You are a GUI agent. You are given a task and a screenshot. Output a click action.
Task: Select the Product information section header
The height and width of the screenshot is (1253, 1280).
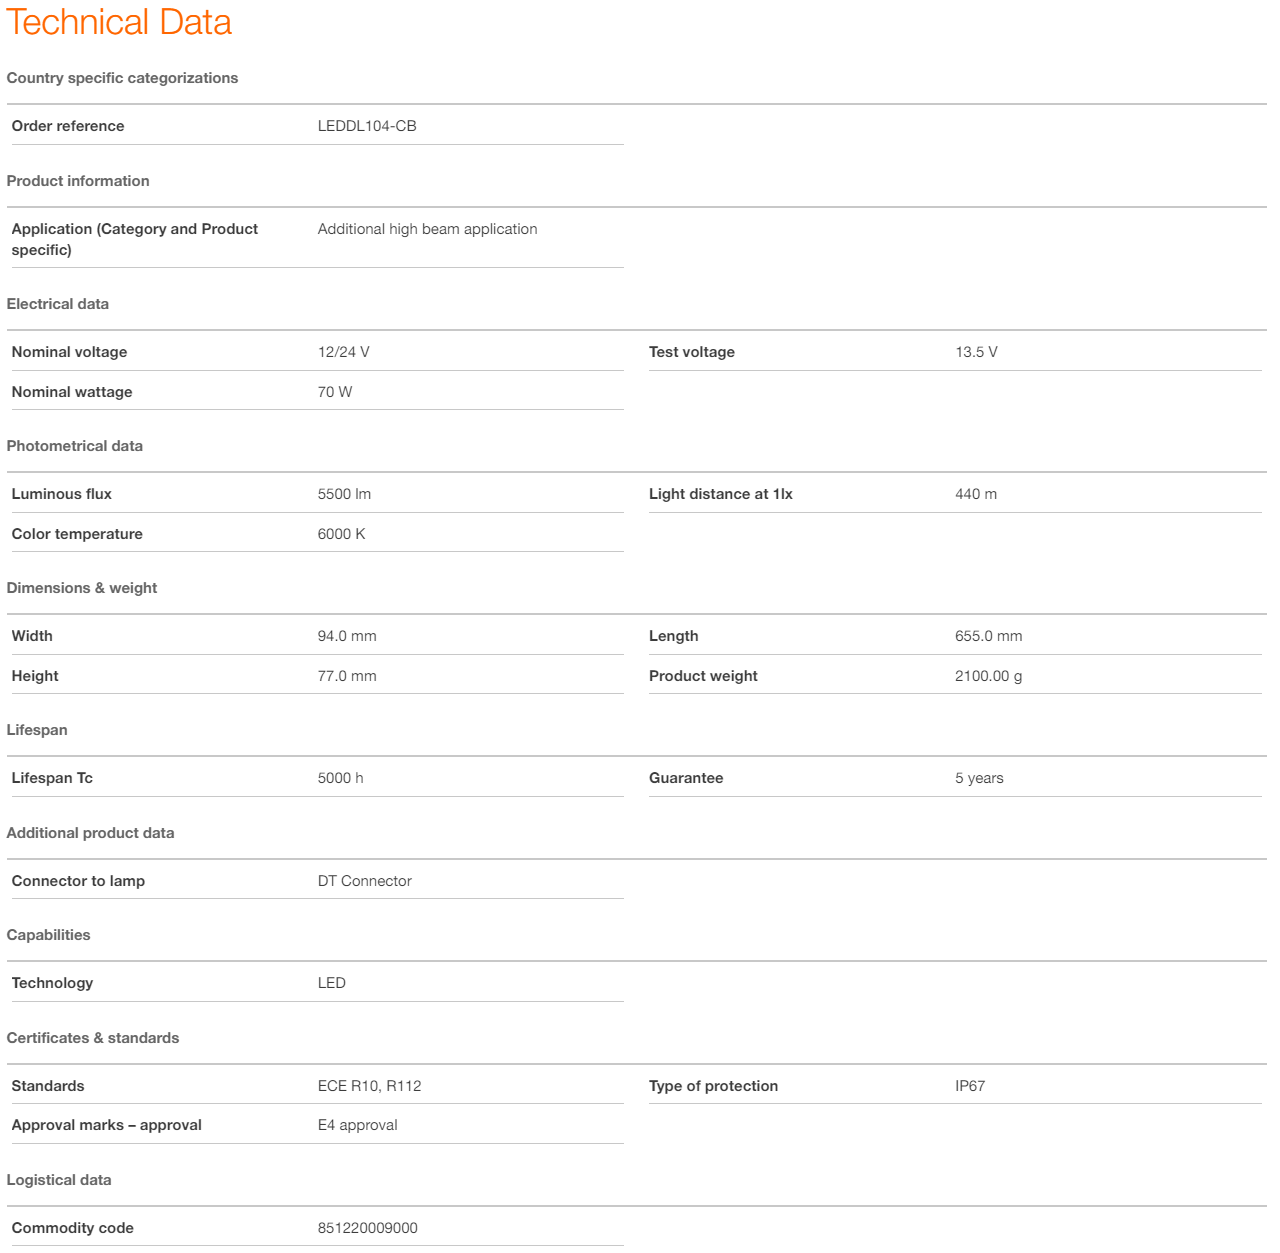click(x=78, y=181)
